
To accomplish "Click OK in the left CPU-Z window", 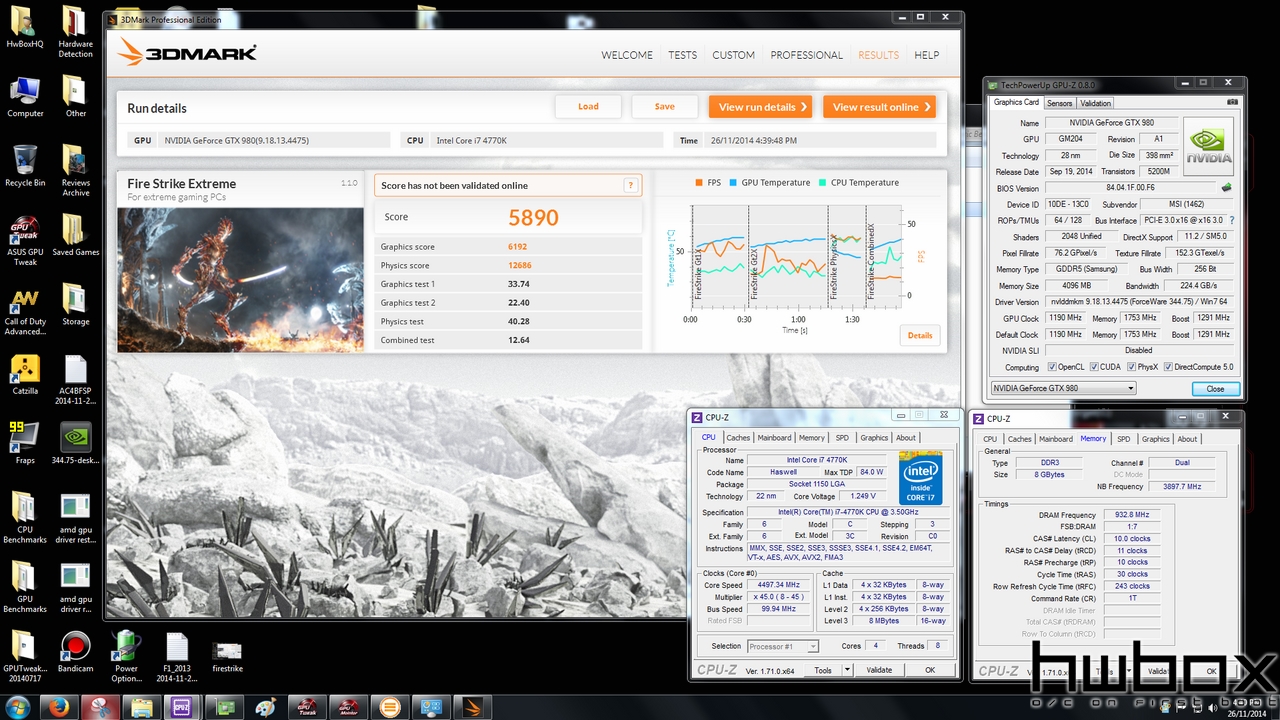I will (930, 670).
